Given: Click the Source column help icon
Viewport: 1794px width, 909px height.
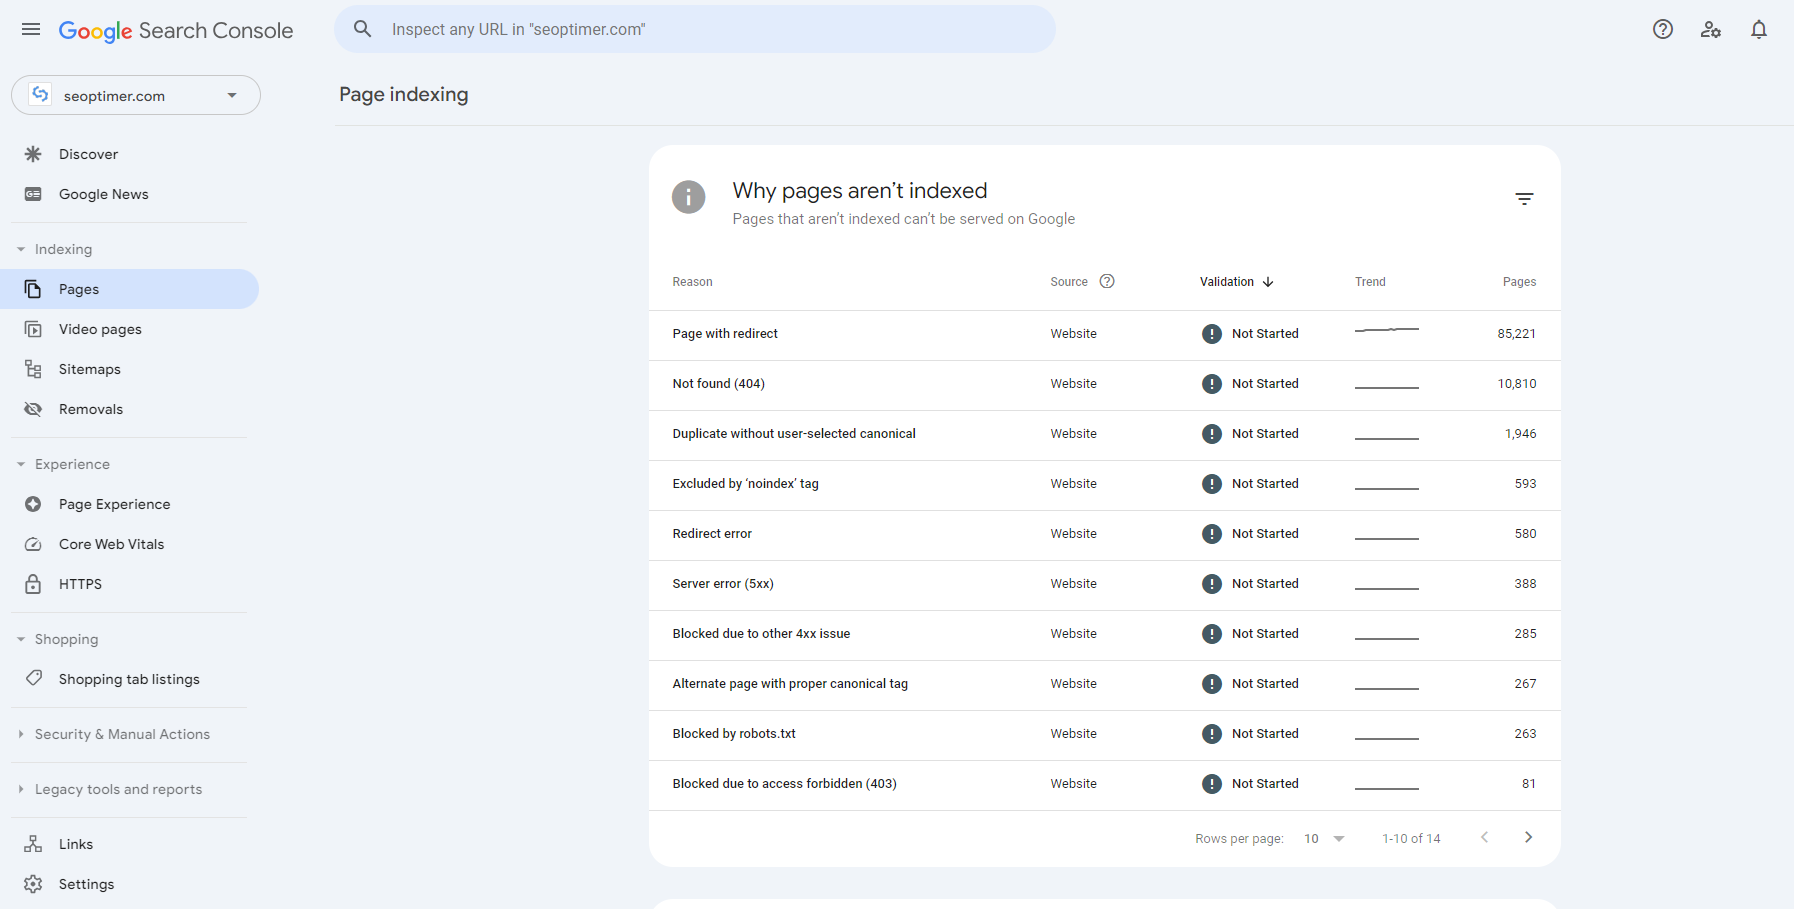Looking at the screenshot, I should tap(1107, 282).
